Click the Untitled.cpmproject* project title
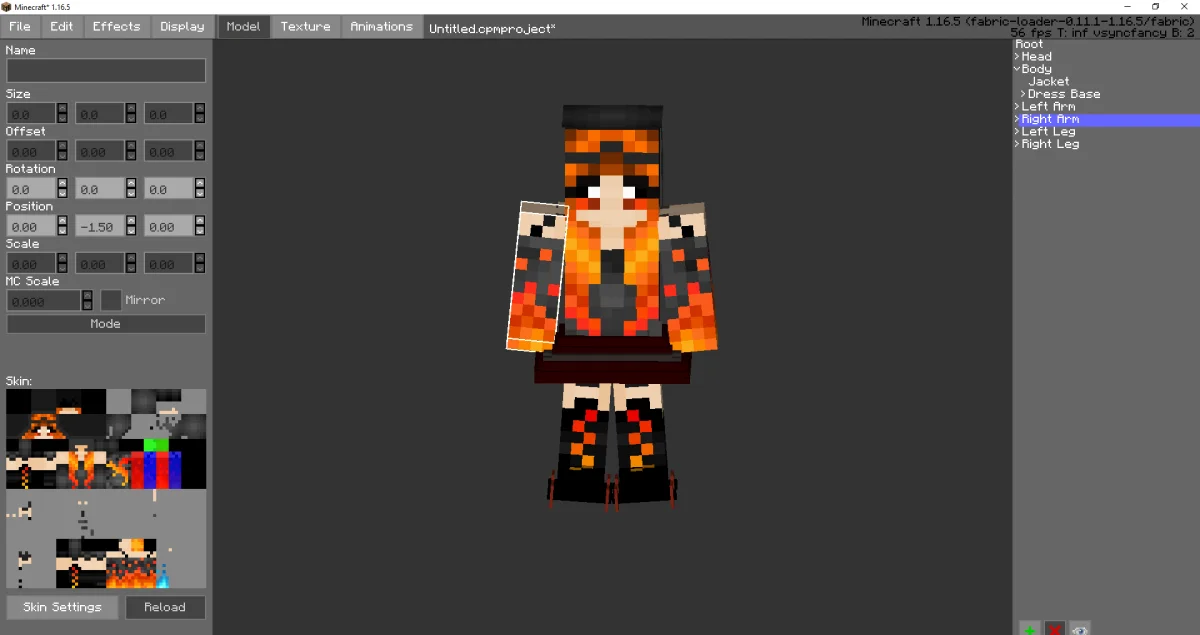Screen dimensions: 1200x635 [x=492, y=28]
